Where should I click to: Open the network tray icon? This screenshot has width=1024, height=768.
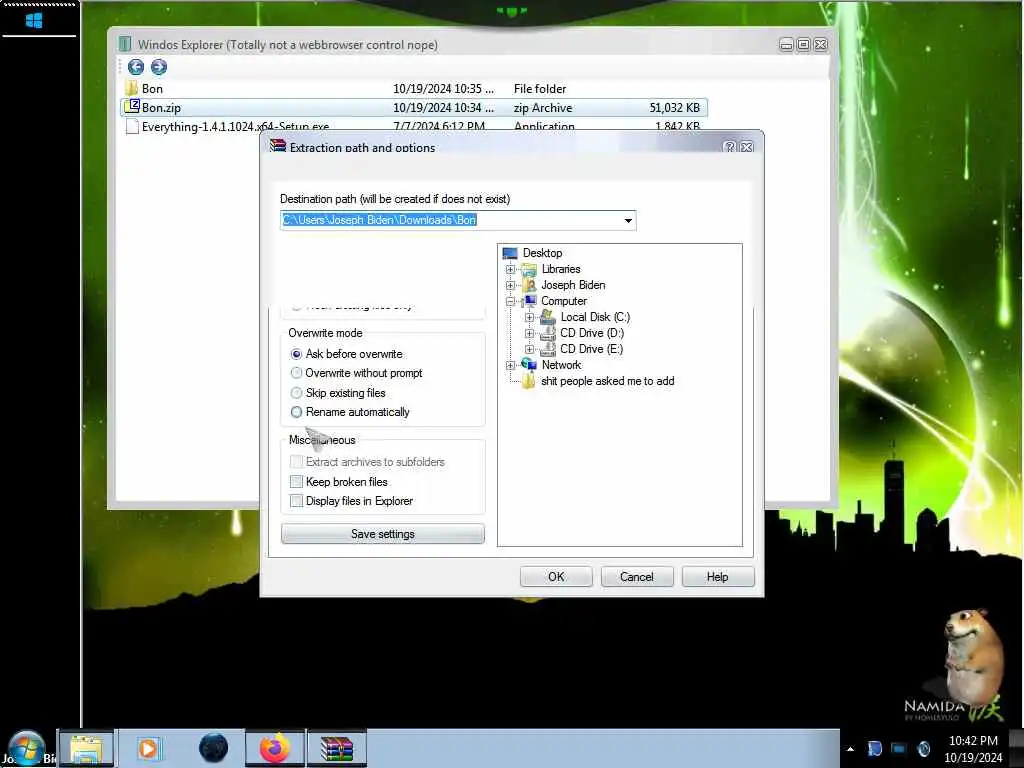(899, 748)
